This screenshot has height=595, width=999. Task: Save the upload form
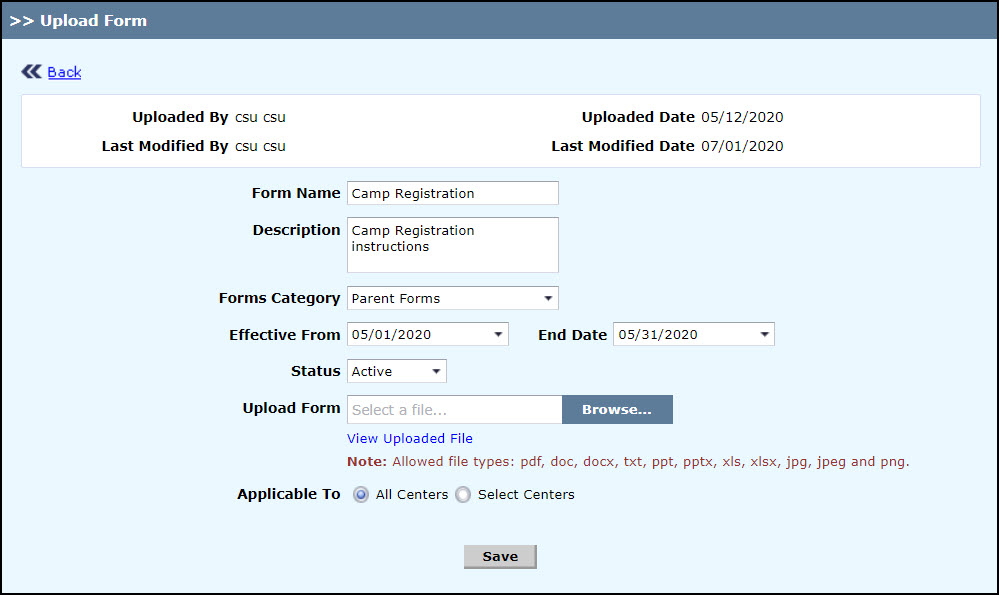(x=500, y=557)
